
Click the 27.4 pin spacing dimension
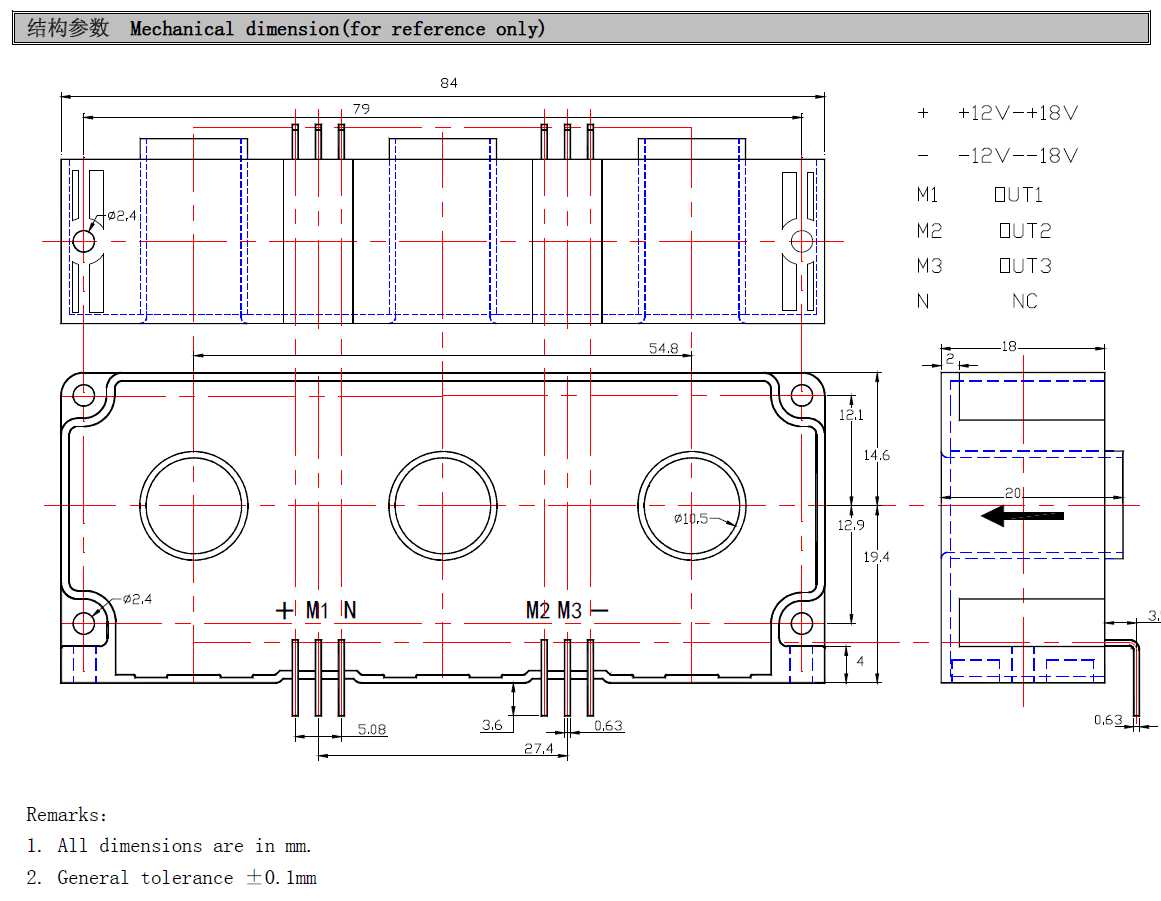[537, 748]
